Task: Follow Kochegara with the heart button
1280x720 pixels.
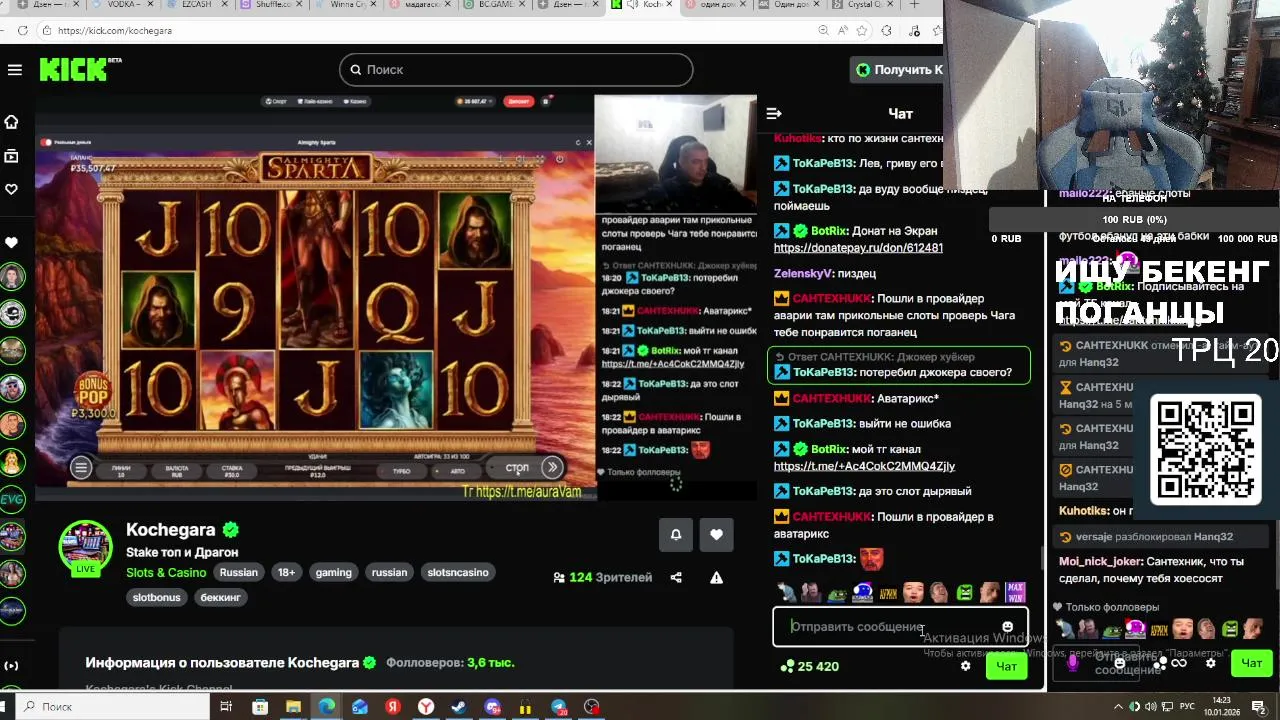Action: point(716,535)
